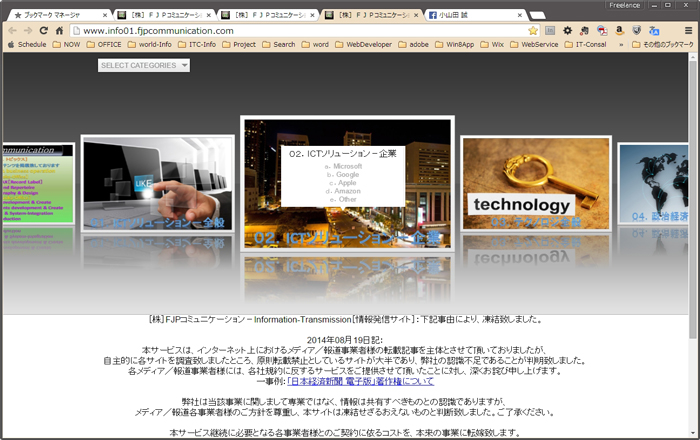The image size is (700, 440).
Task: Open the WebDeveloper bookmarks folder
Action: click(364, 45)
